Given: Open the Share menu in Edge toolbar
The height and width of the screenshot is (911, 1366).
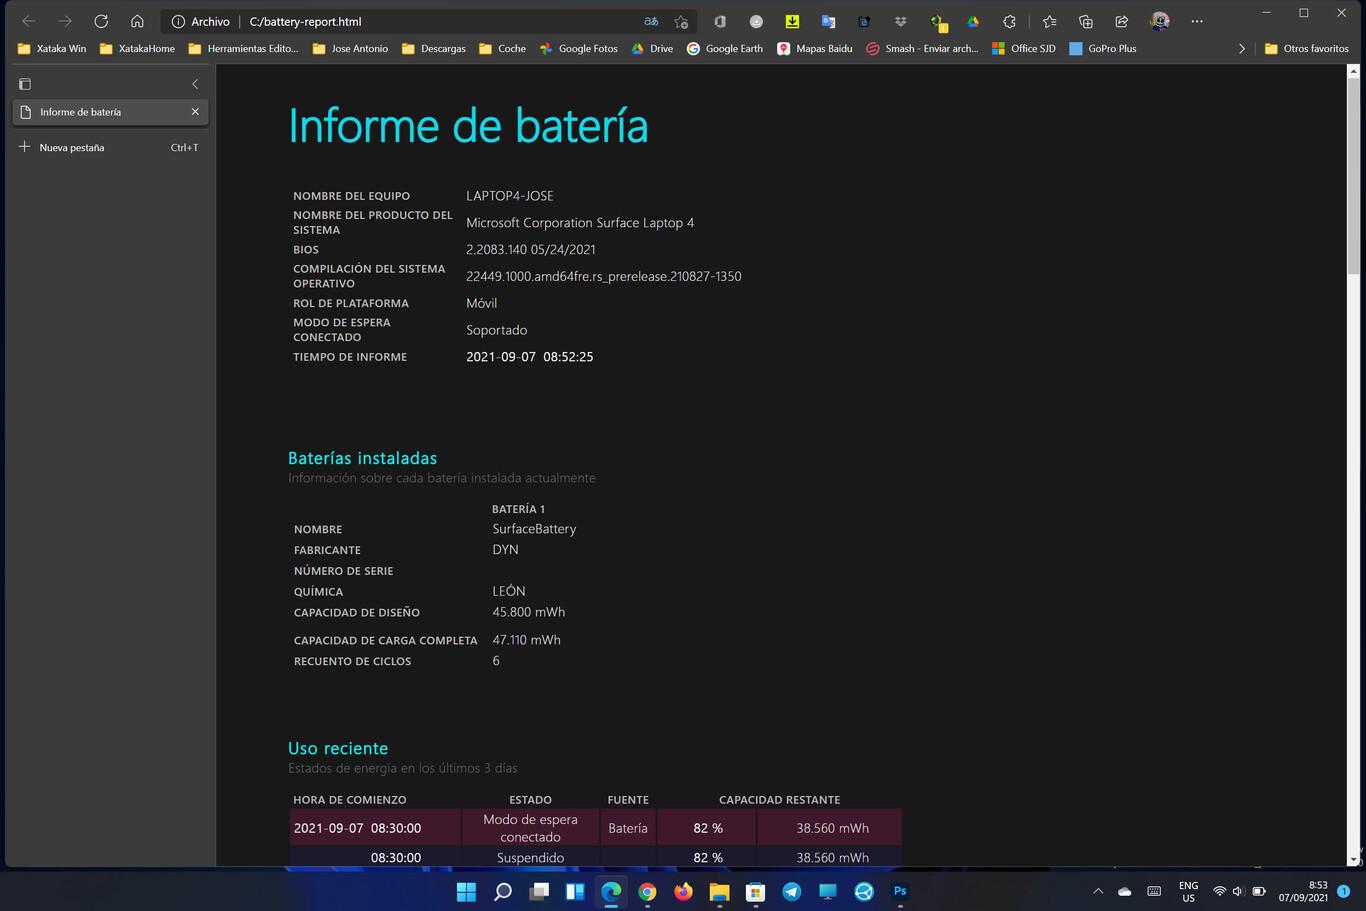Looking at the screenshot, I should point(1121,21).
